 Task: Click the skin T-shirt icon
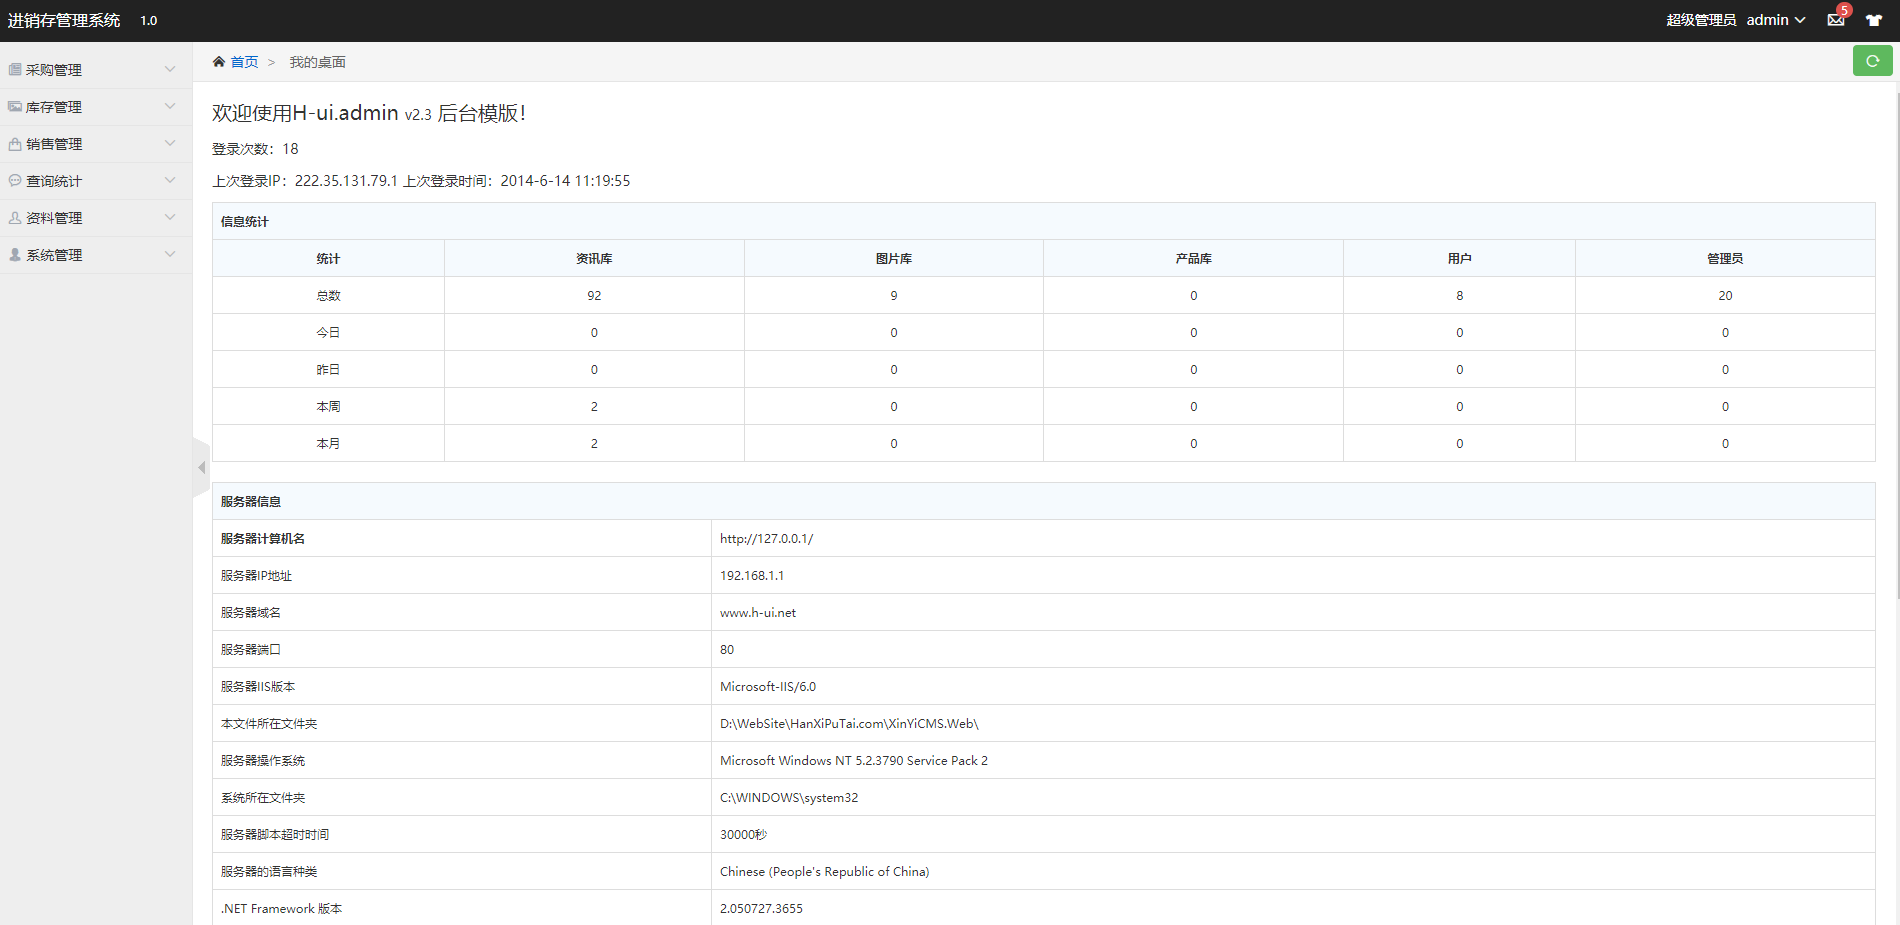(1874, 20)
